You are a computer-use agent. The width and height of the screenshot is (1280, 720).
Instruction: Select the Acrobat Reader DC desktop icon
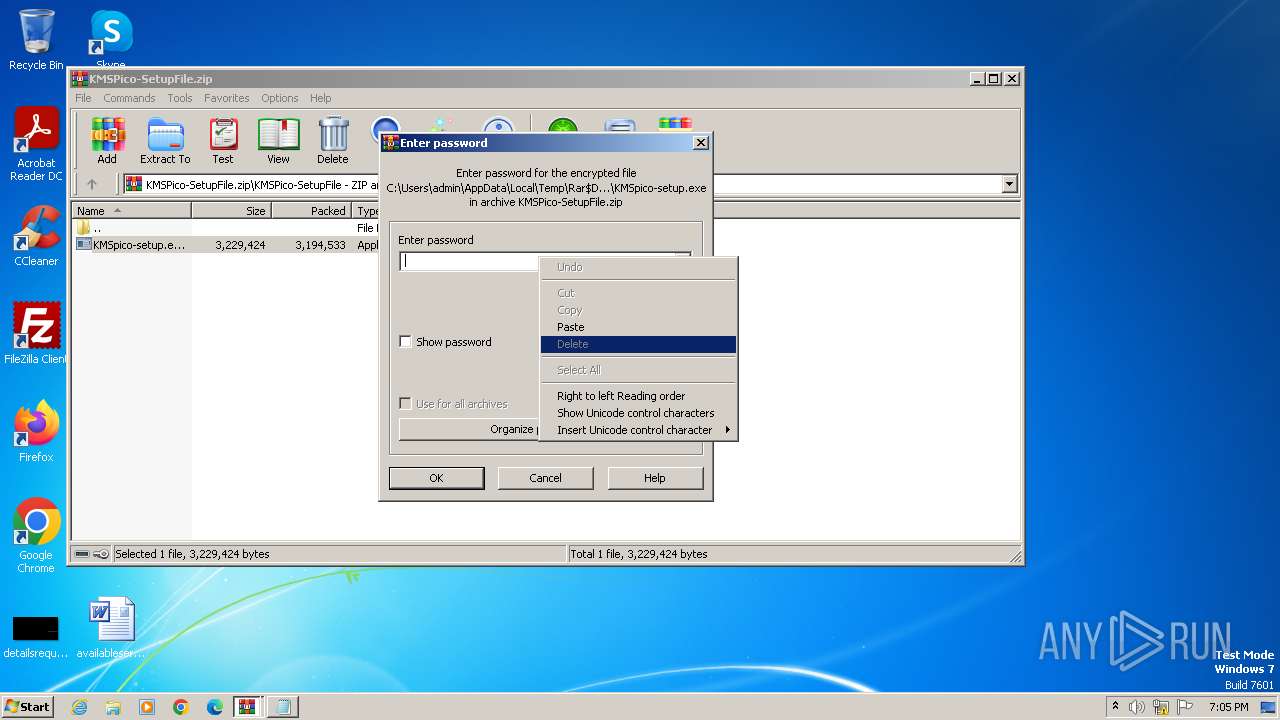(36, 145)
